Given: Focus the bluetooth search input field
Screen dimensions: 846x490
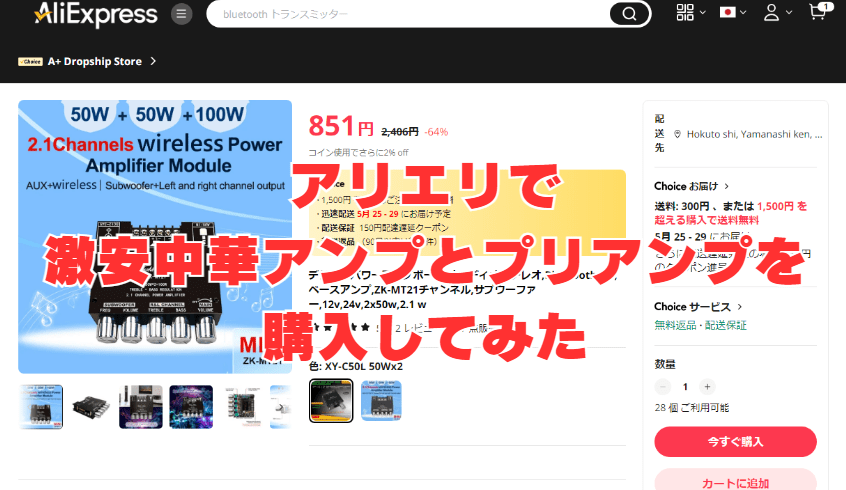Looking at the screenshot, I should coord(407,14).
